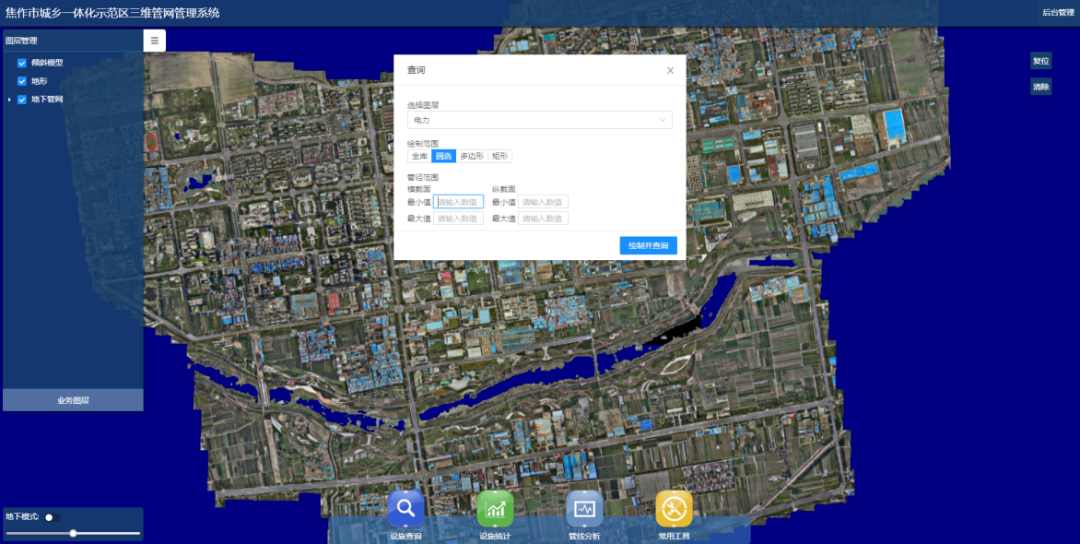Open the 管线分析 monitor icon
This screenshot has height=544, width=1080.
pos(584,509)
